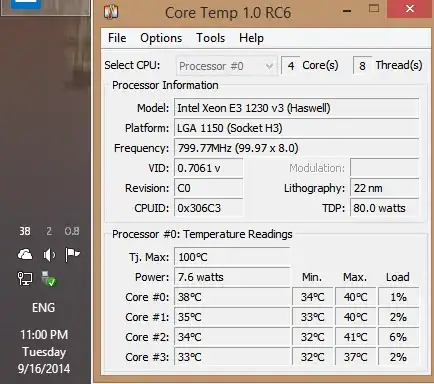Viewport: 434px width, 384px height.
Task: Minimize the Core Temp window
Action: click(x=347, y=11)
